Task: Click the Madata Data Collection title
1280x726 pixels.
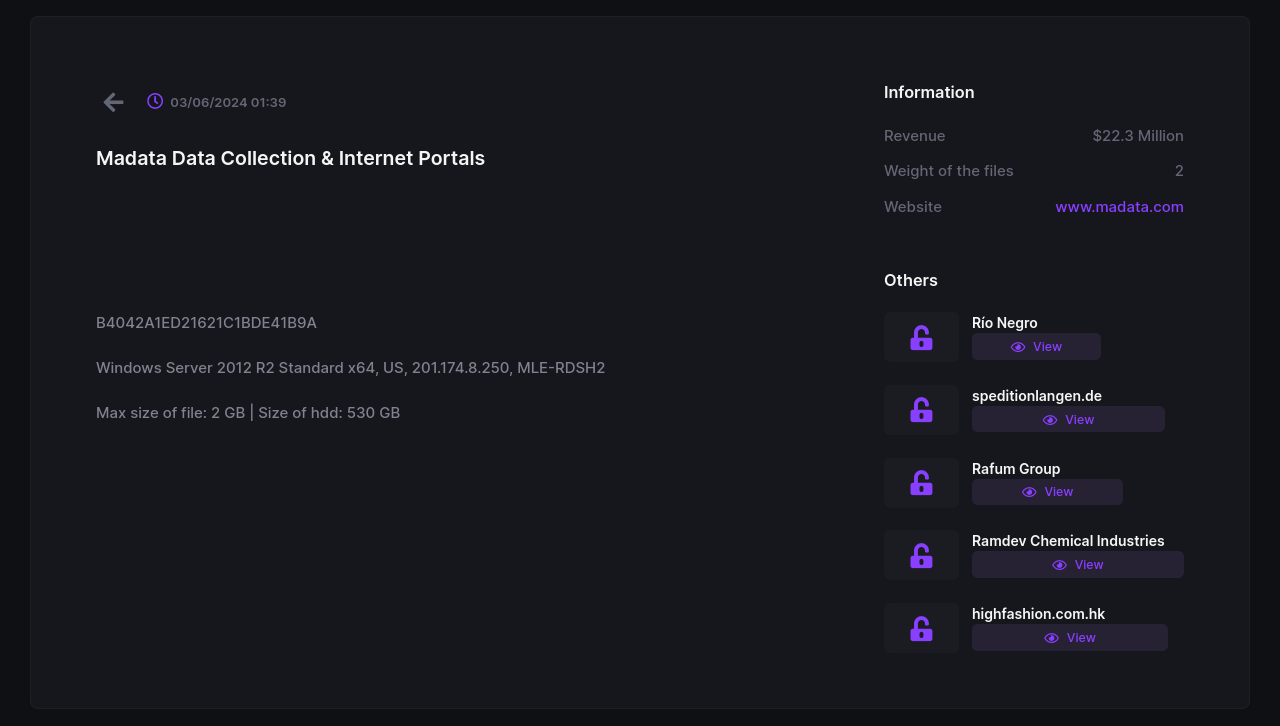Action: [x=290, y=158]
